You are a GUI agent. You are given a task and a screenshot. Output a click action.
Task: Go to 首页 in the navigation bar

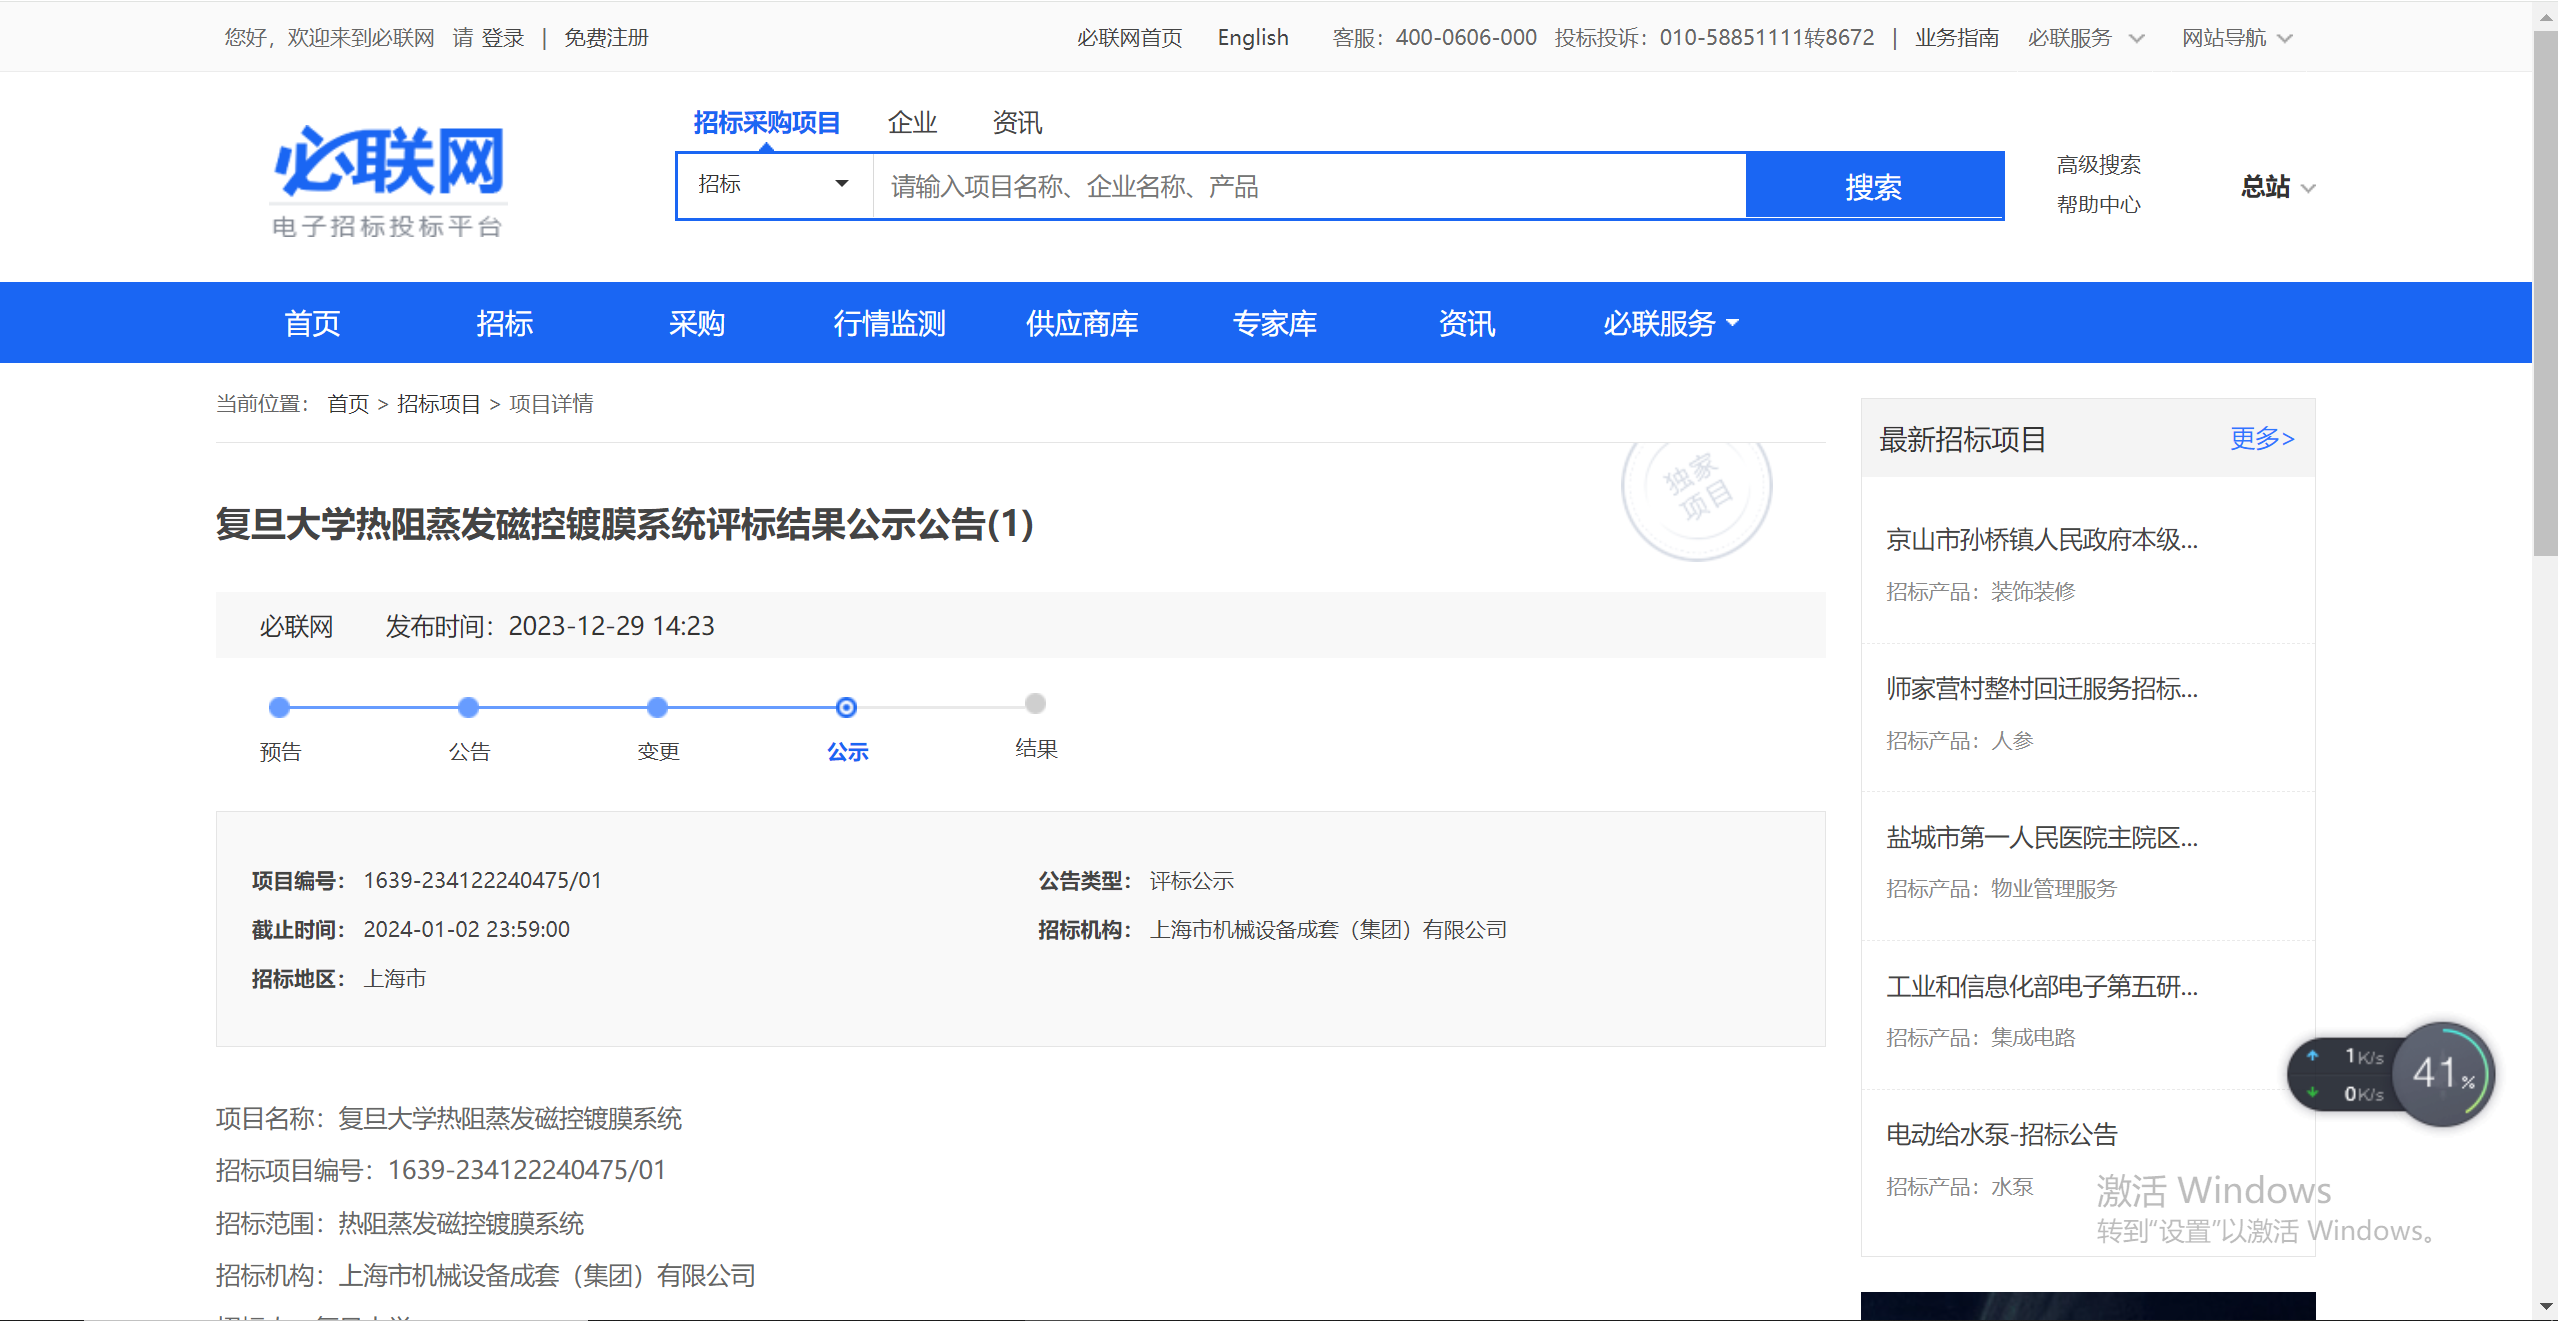[312, 323]
